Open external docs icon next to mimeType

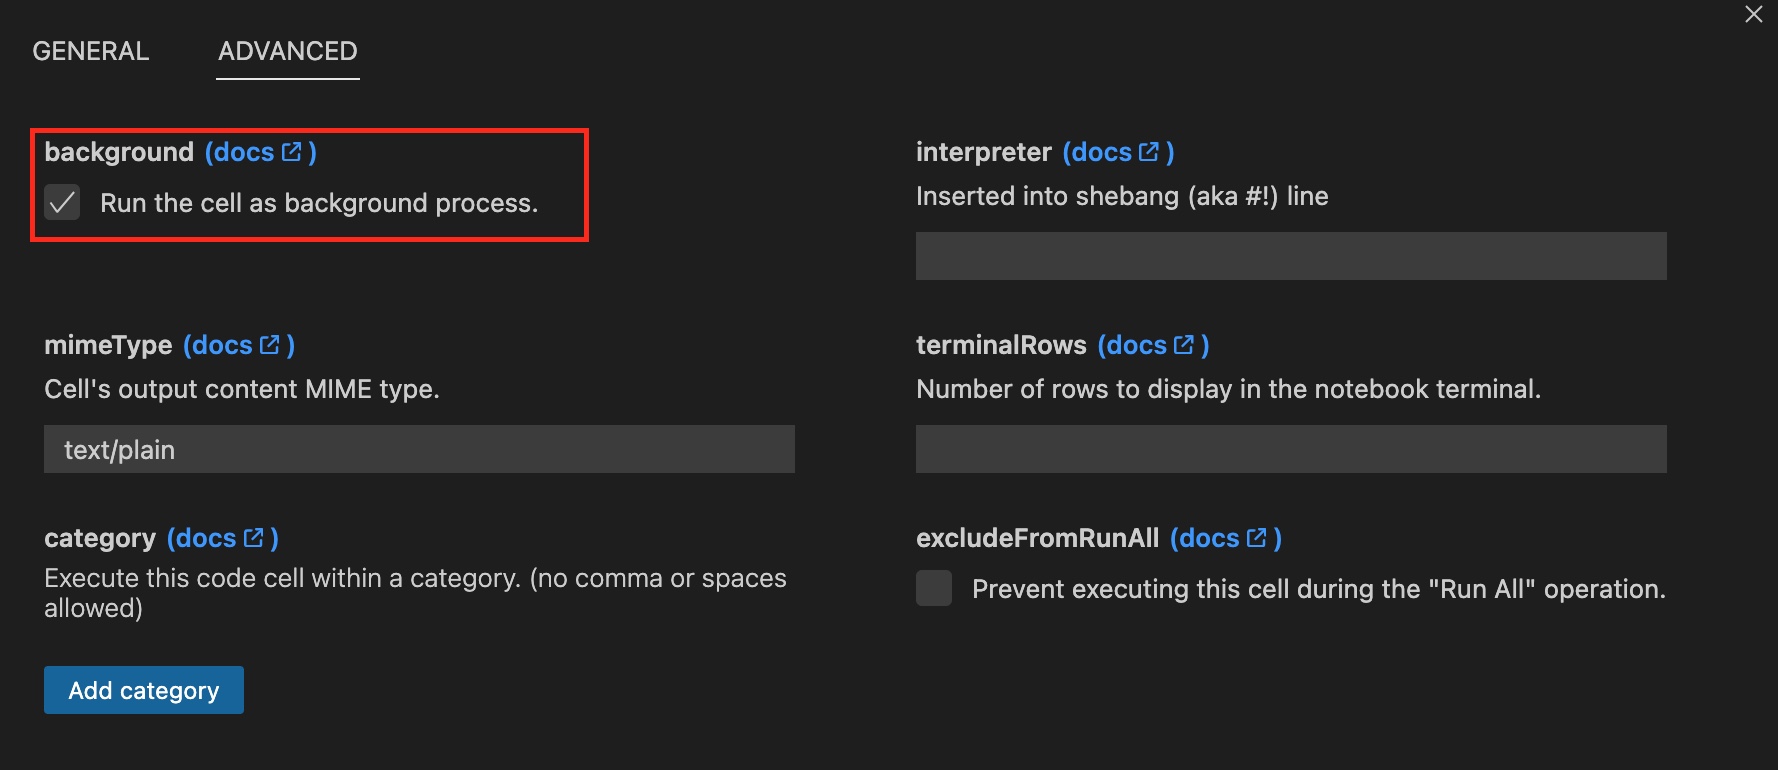tap(270, 345)
